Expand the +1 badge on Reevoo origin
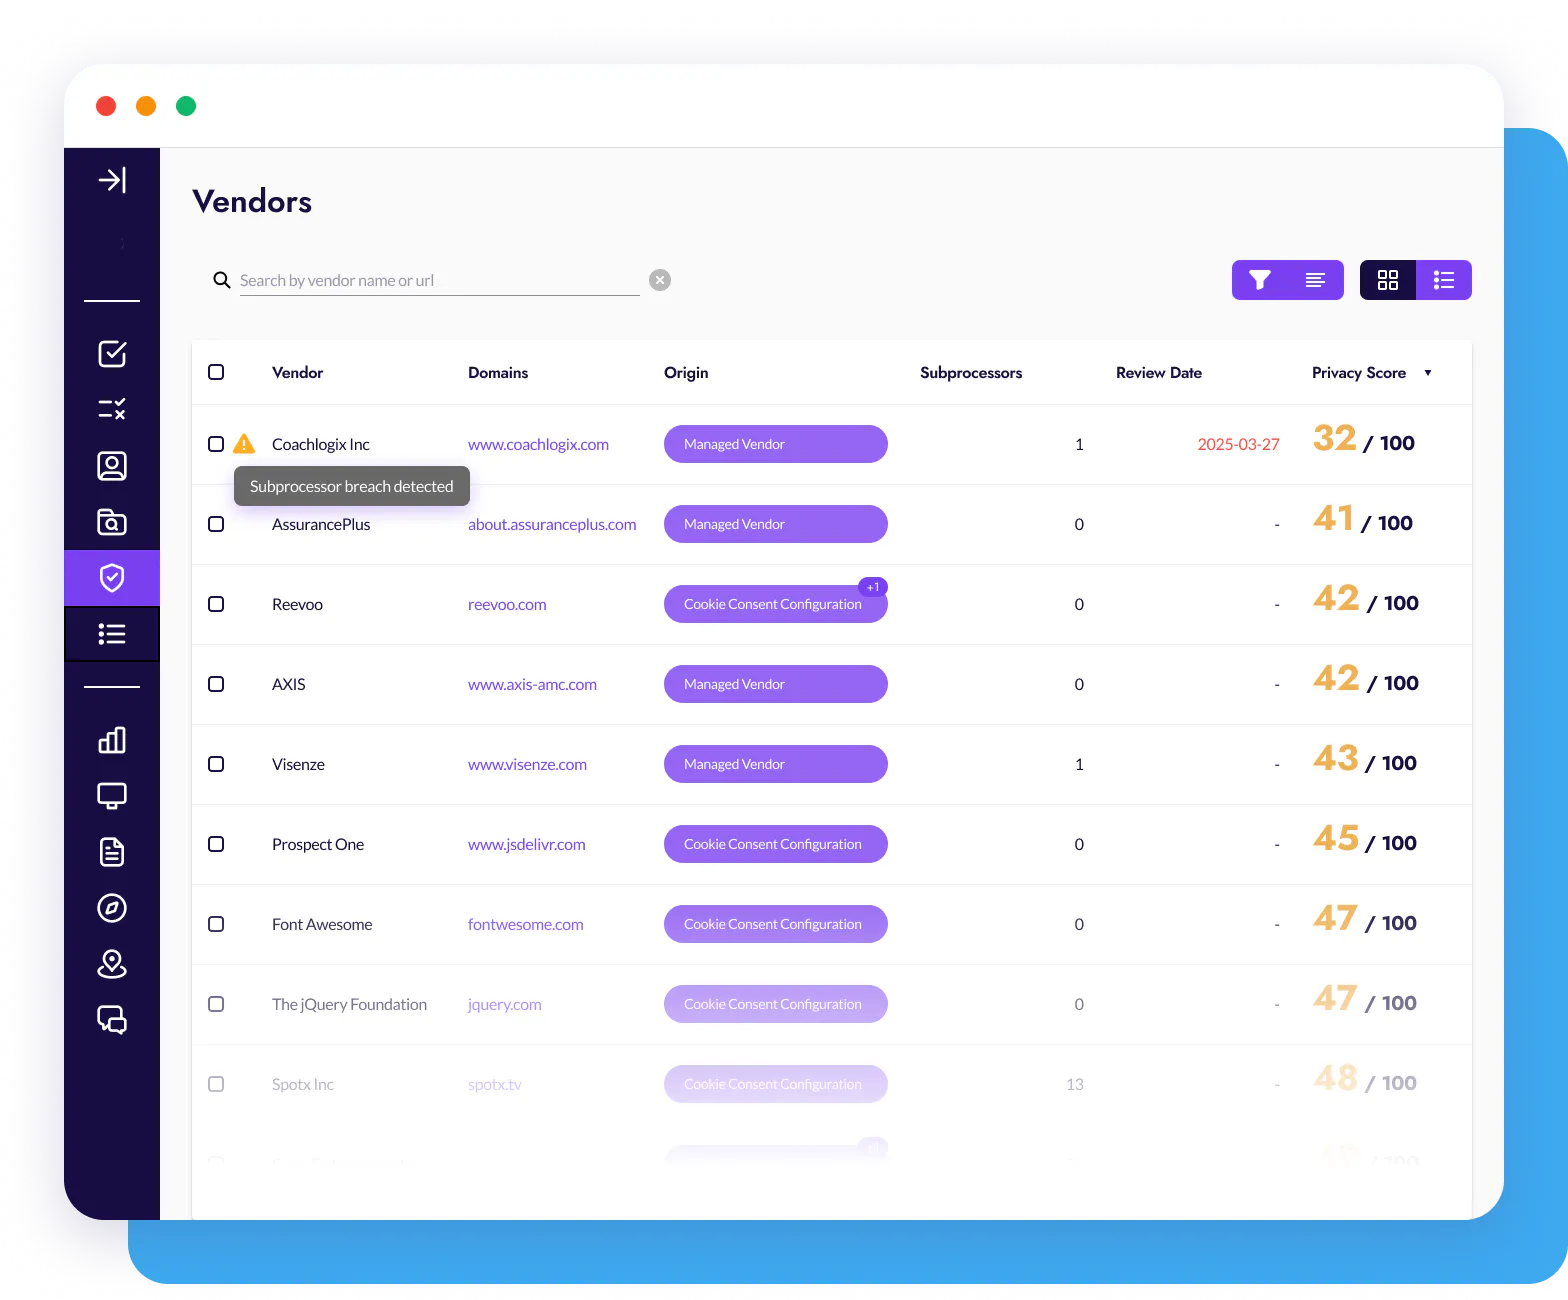 873,587
